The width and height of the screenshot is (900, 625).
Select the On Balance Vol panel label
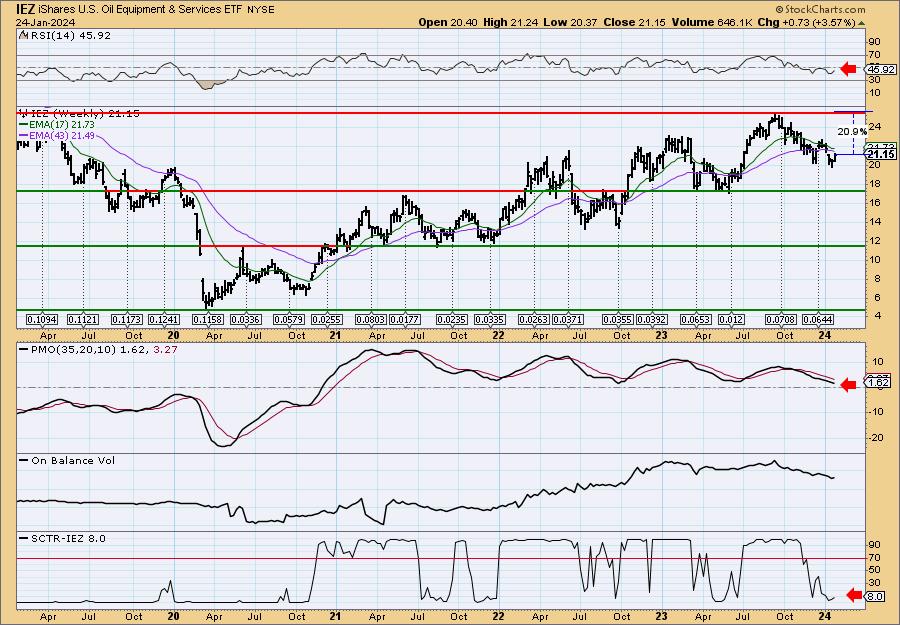pyautogui.click(x=68, y=460)
